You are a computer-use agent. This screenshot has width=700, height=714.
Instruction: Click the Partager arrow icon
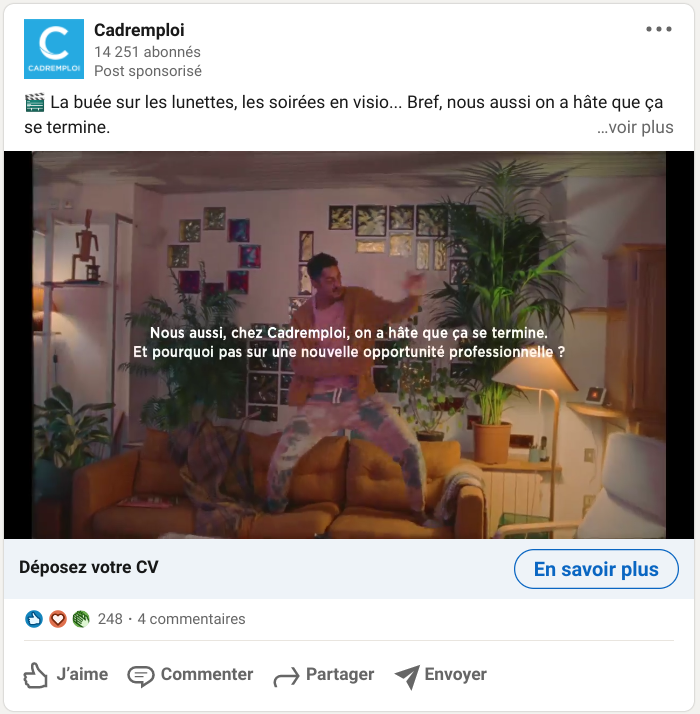coord(286,676)
